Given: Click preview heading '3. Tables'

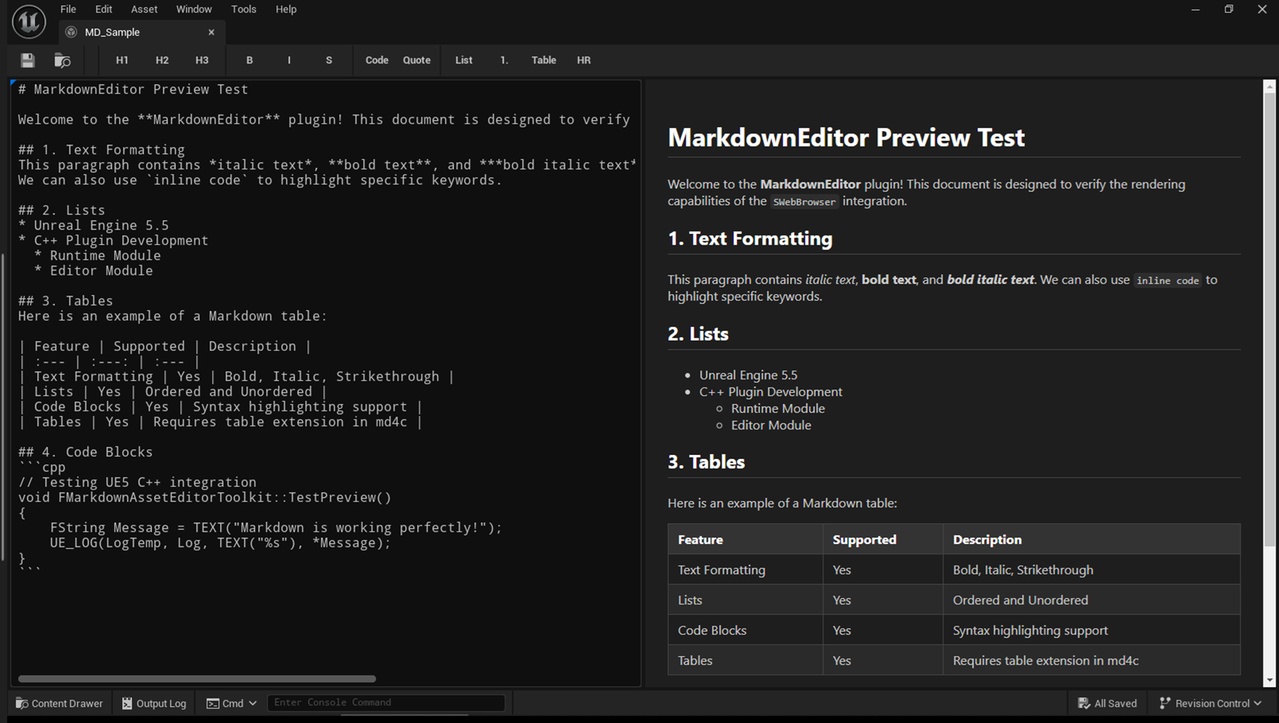Looking at the screenshot, I should pyautogui.click(x=706, y=462).
